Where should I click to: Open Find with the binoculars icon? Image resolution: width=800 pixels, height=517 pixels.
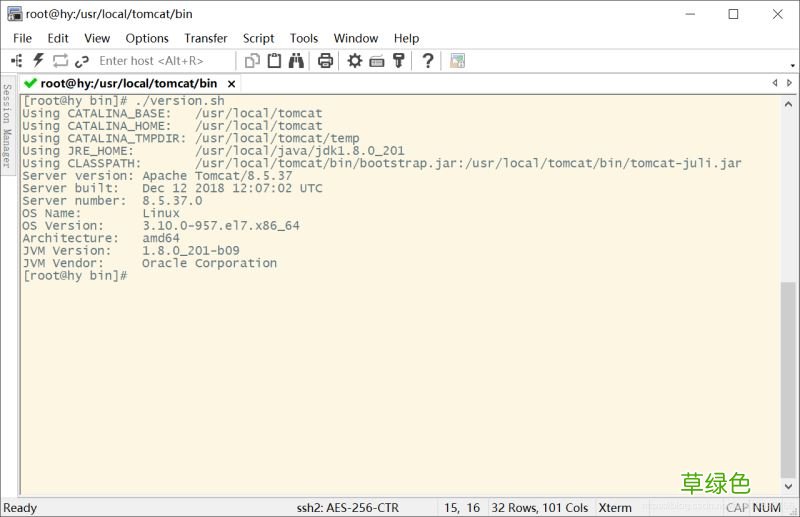[x=296, y=61]
